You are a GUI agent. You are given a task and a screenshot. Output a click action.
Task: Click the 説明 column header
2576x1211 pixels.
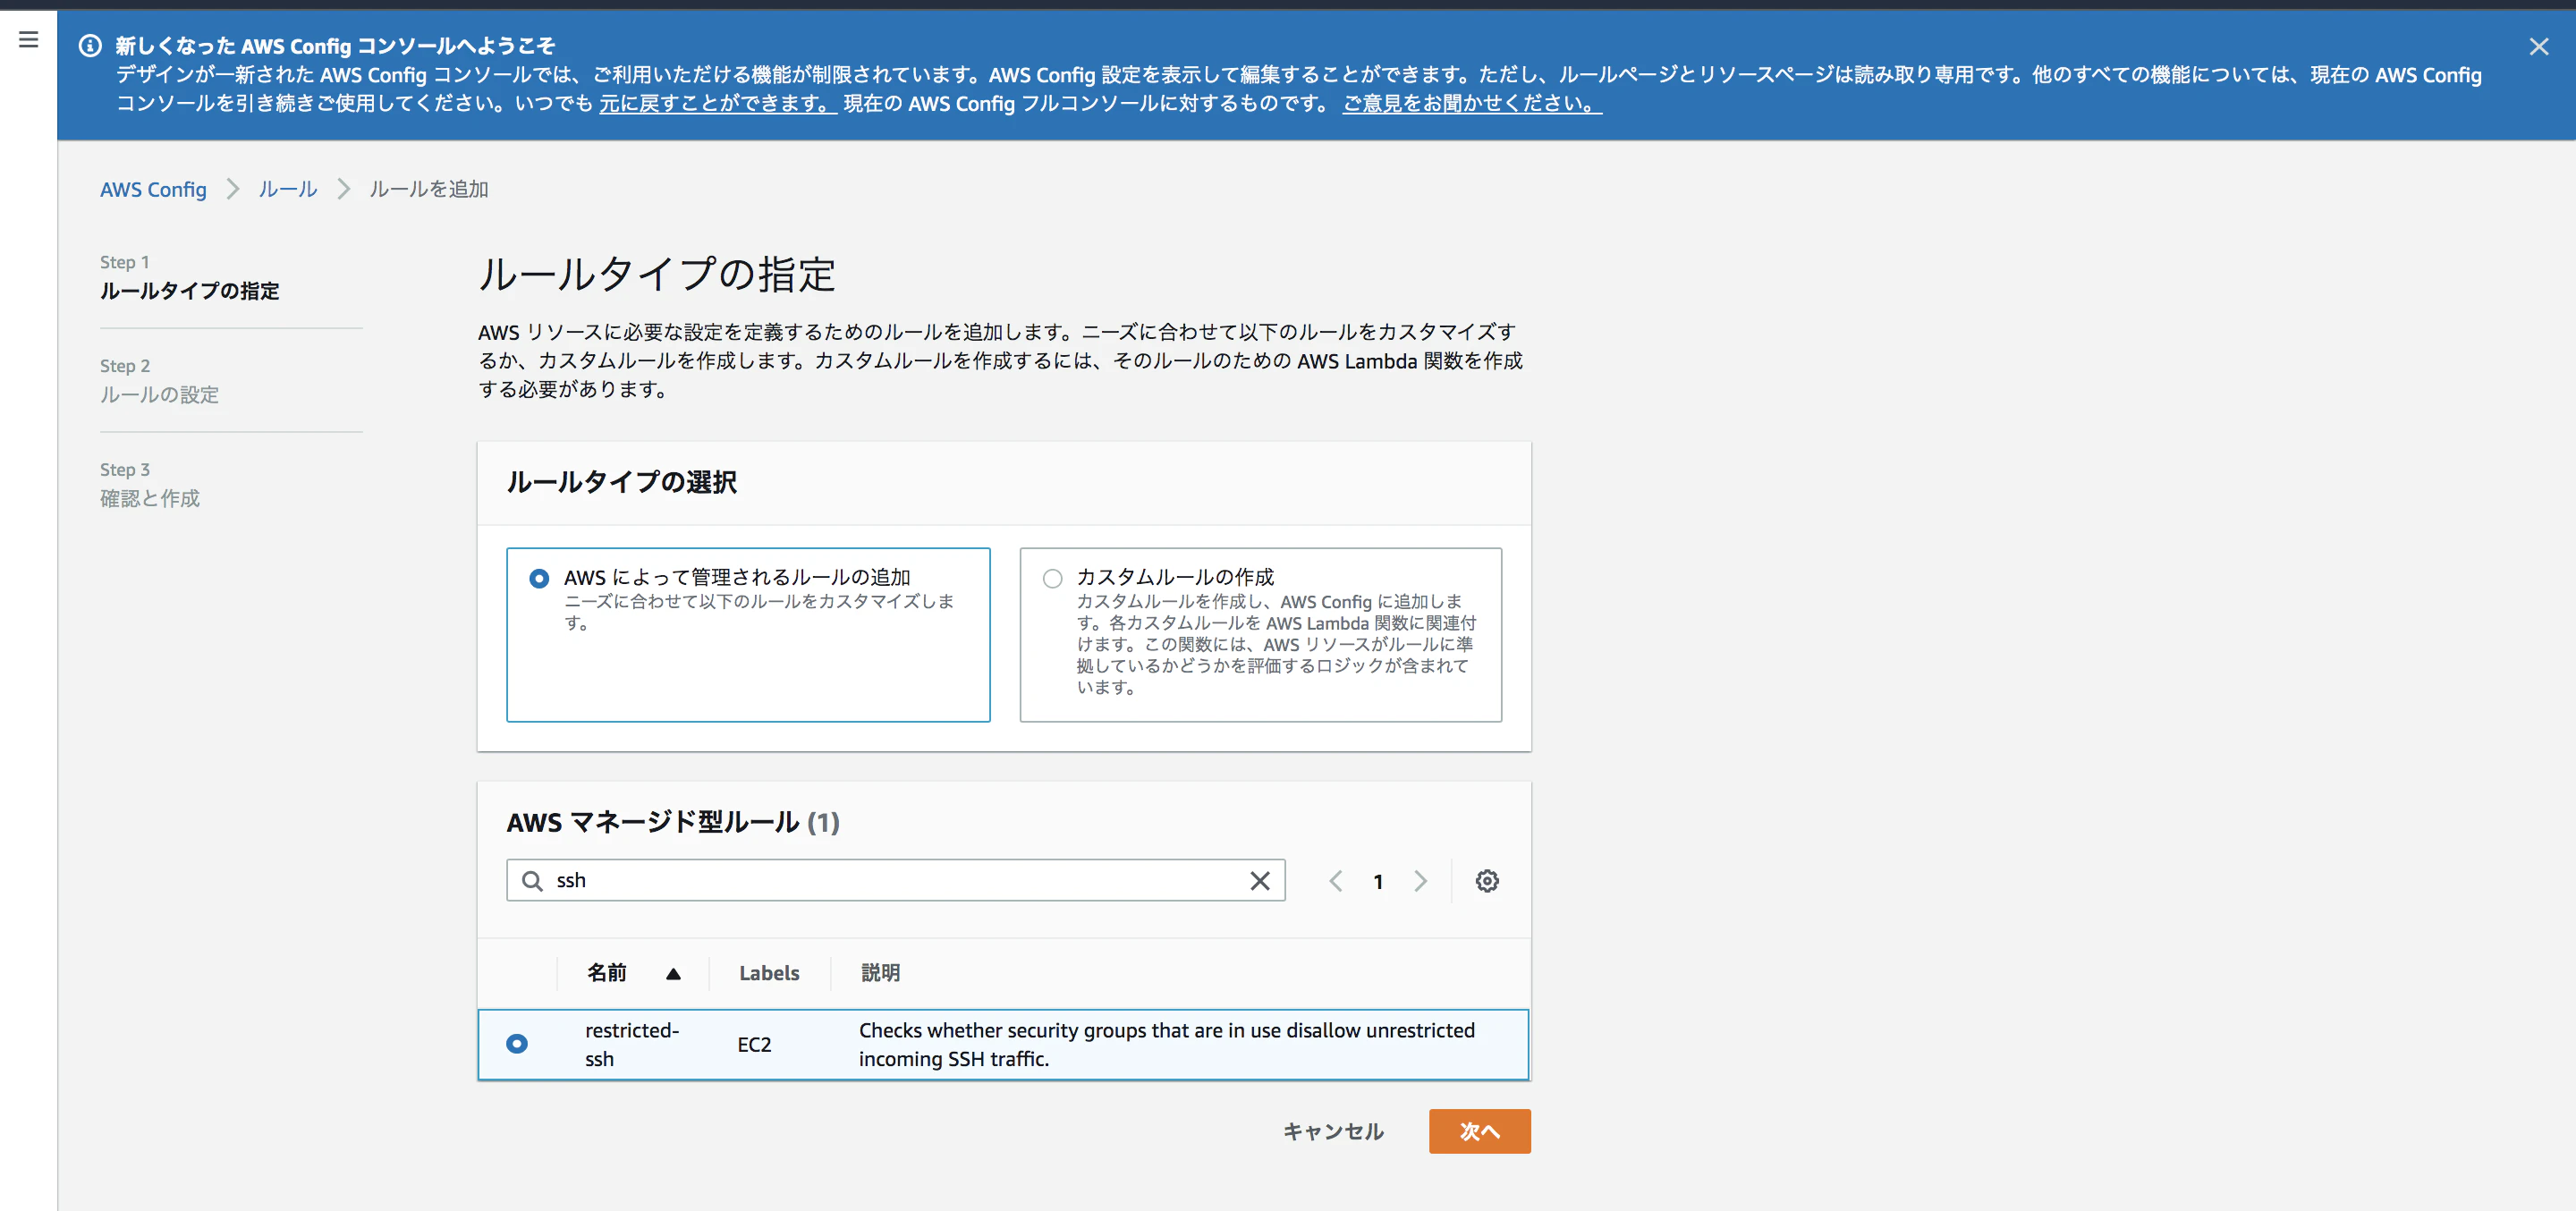click(880, 973)
